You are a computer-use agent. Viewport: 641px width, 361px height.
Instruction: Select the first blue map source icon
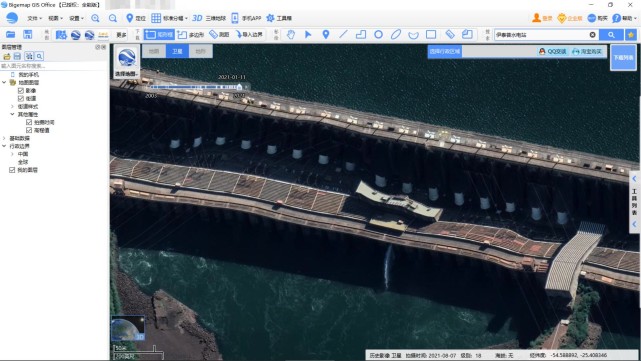[61, 35]
